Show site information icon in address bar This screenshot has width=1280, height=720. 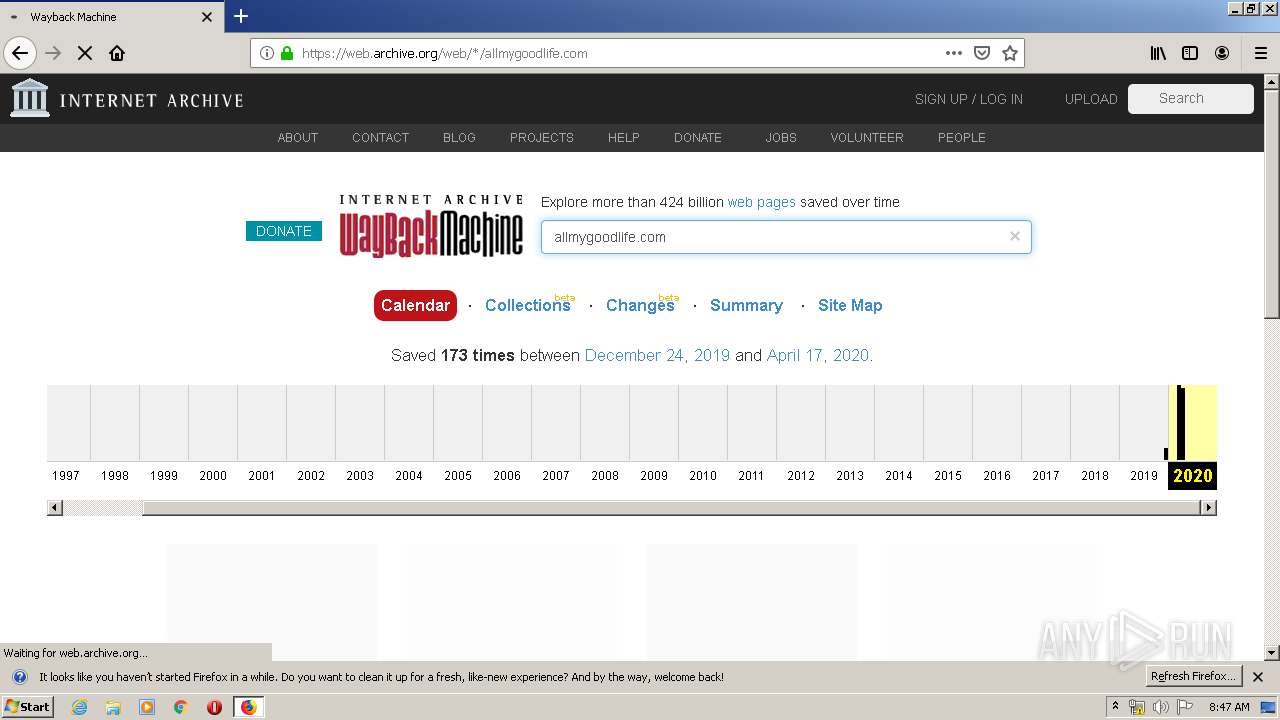(267, 53)
